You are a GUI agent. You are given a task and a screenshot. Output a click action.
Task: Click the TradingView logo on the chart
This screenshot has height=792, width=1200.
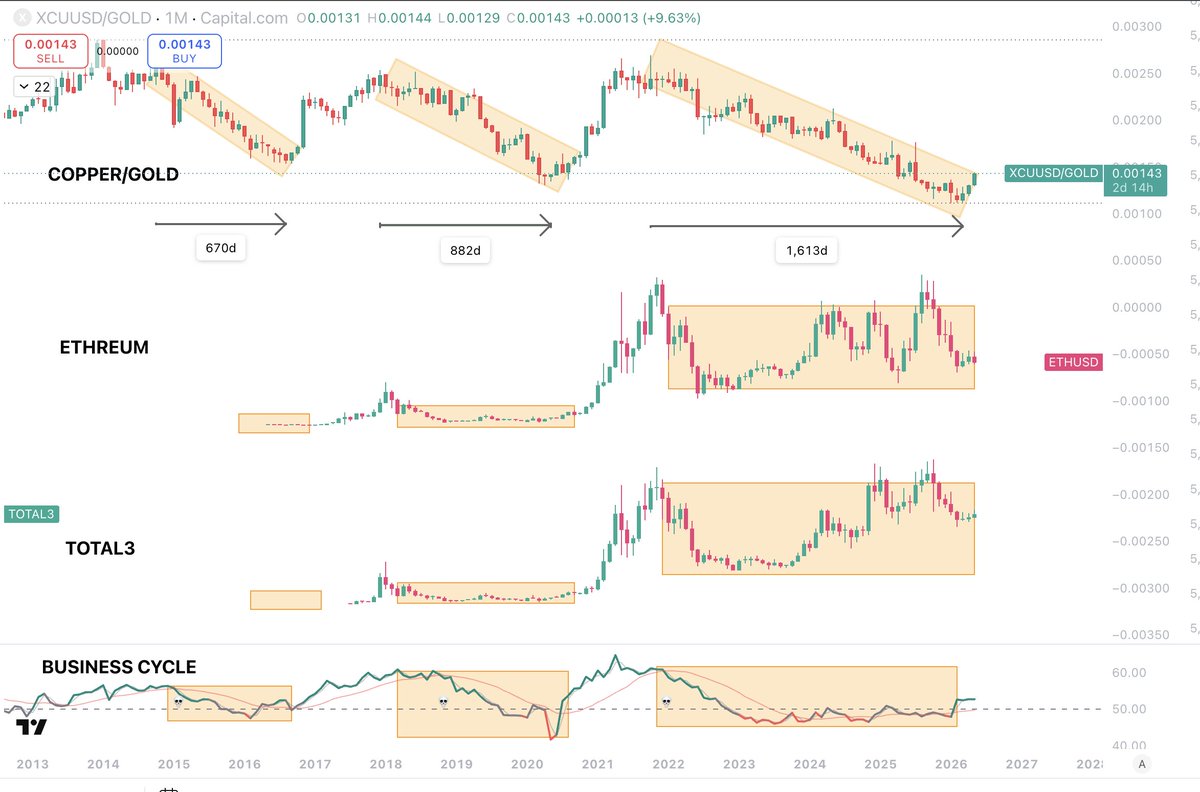(x=32, y=728)
